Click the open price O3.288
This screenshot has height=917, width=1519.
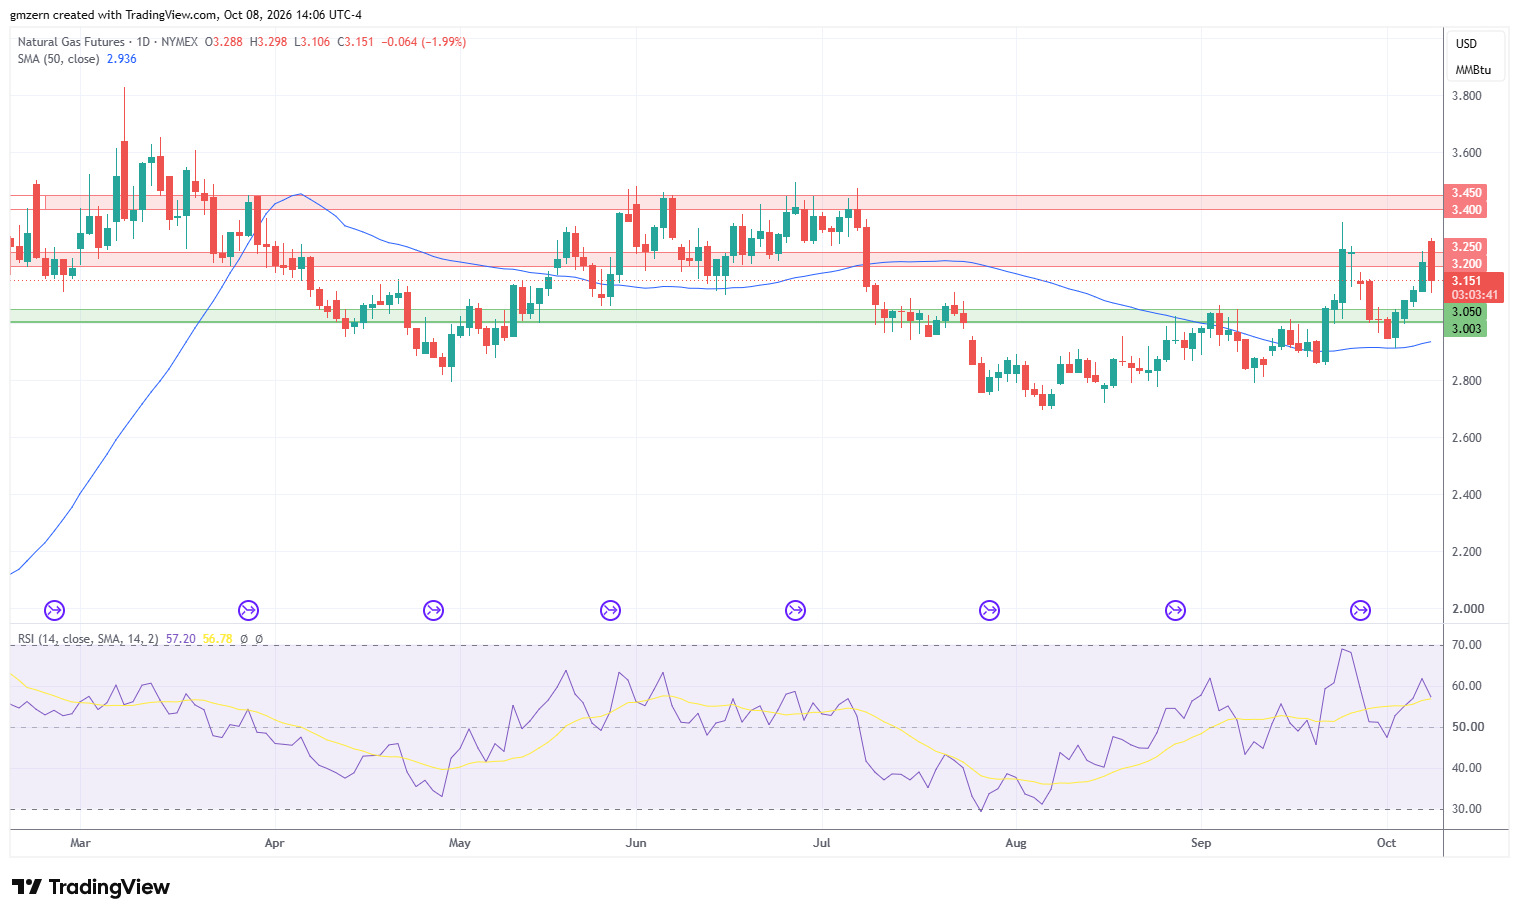point(224,42)
